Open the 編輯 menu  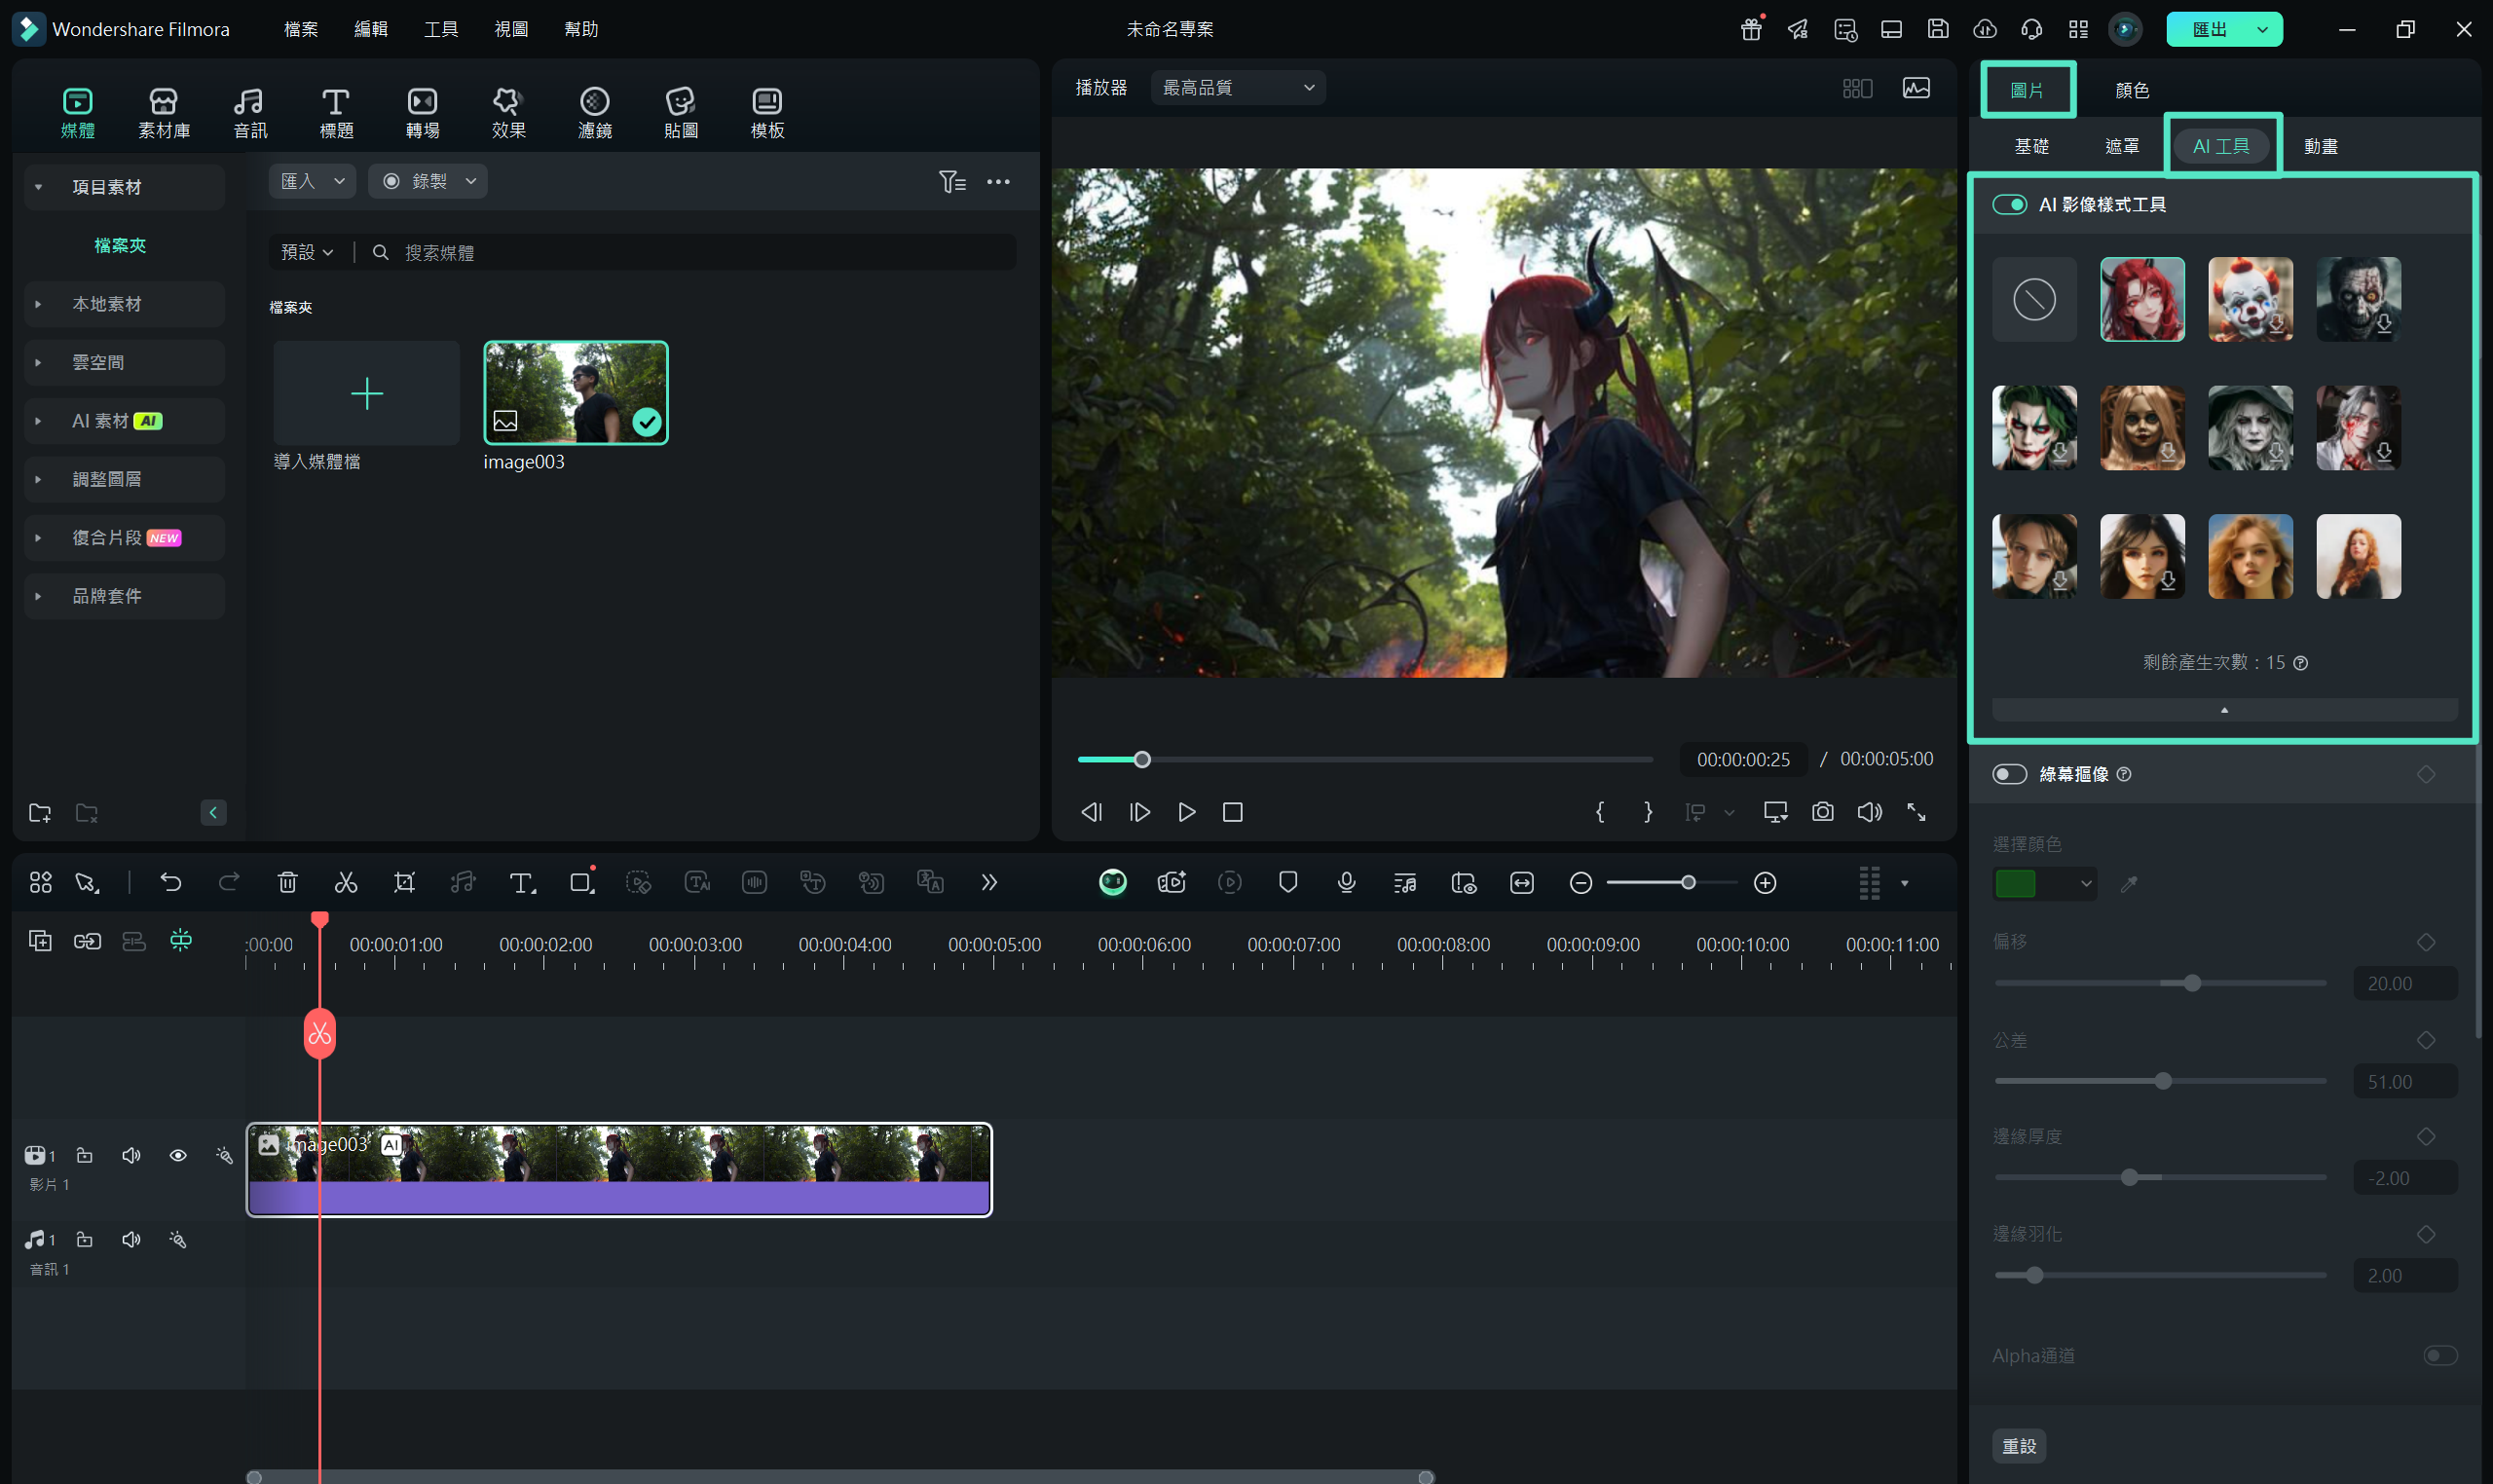click(371, 29)
